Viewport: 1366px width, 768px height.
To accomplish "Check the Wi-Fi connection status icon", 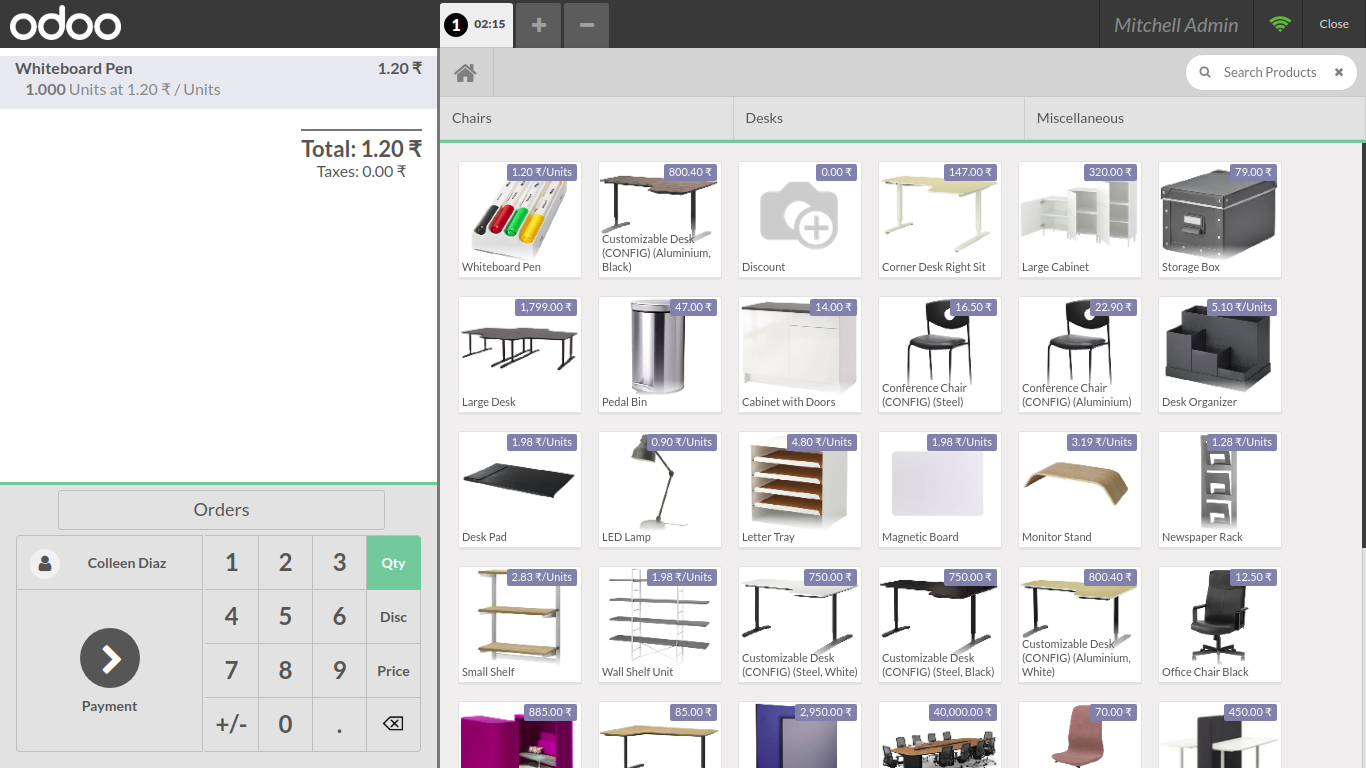I will tap(1280, 24).
